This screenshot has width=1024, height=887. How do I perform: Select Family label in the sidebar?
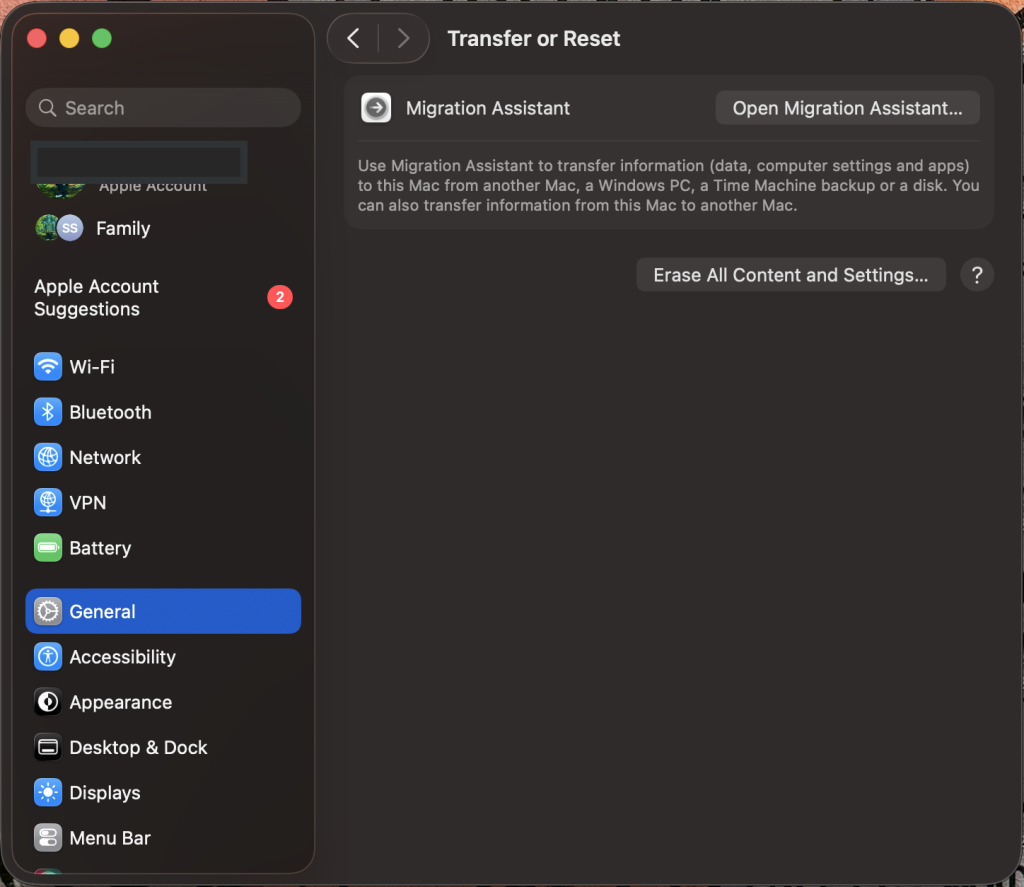point(123,229)
